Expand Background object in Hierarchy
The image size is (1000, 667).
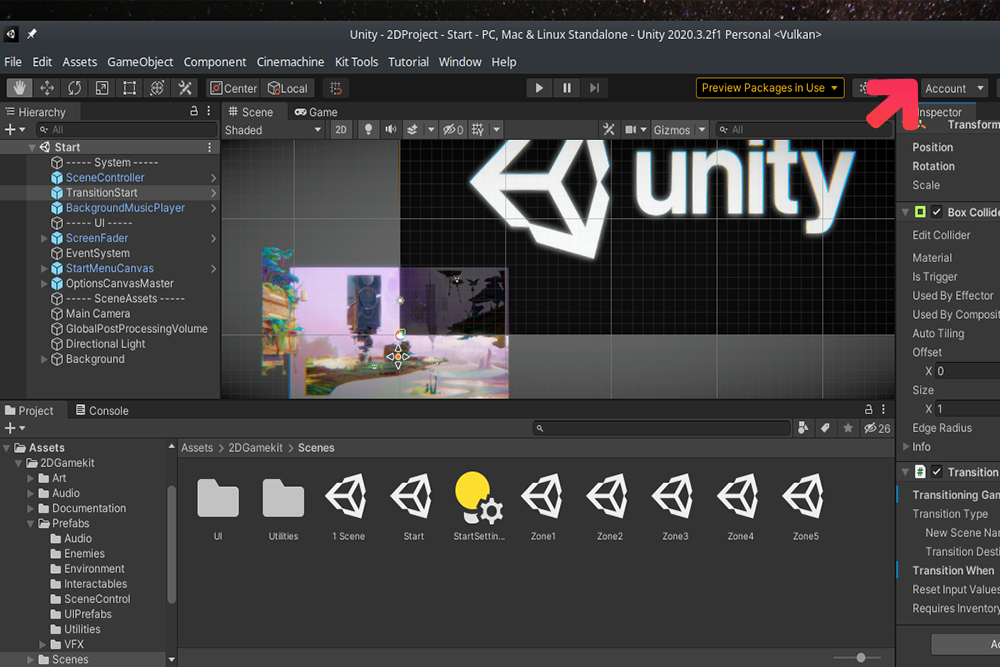pyautogui.click(x=44, y=359)
